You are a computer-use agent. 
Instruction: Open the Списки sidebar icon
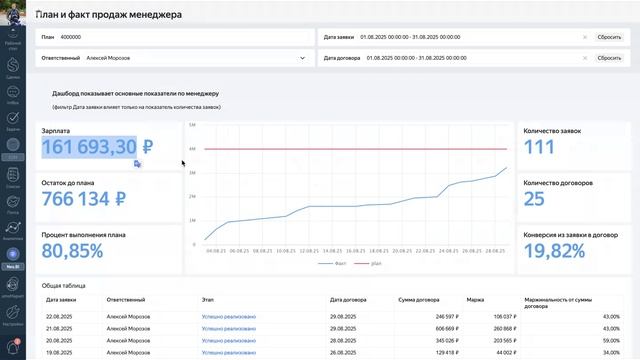tap(13, 178)
